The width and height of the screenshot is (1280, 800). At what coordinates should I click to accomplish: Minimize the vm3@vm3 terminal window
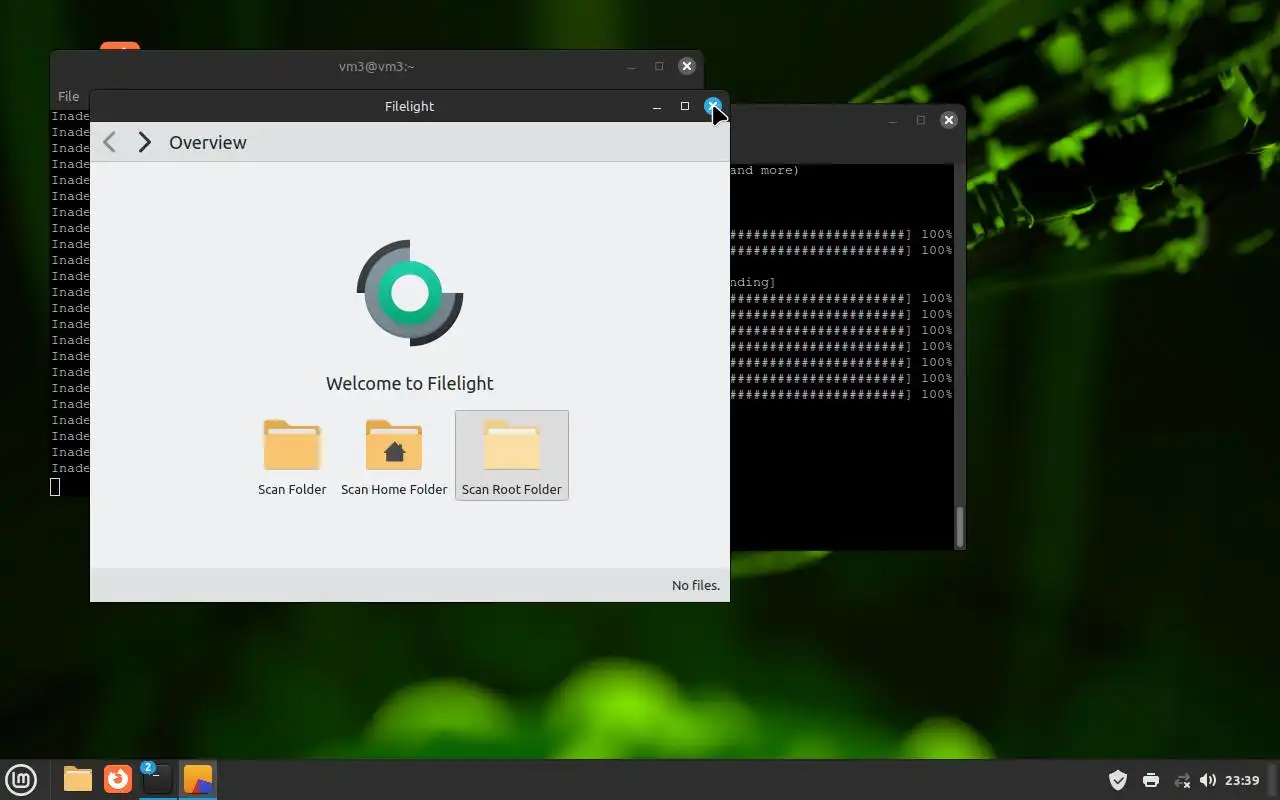(x=631, y=66)
